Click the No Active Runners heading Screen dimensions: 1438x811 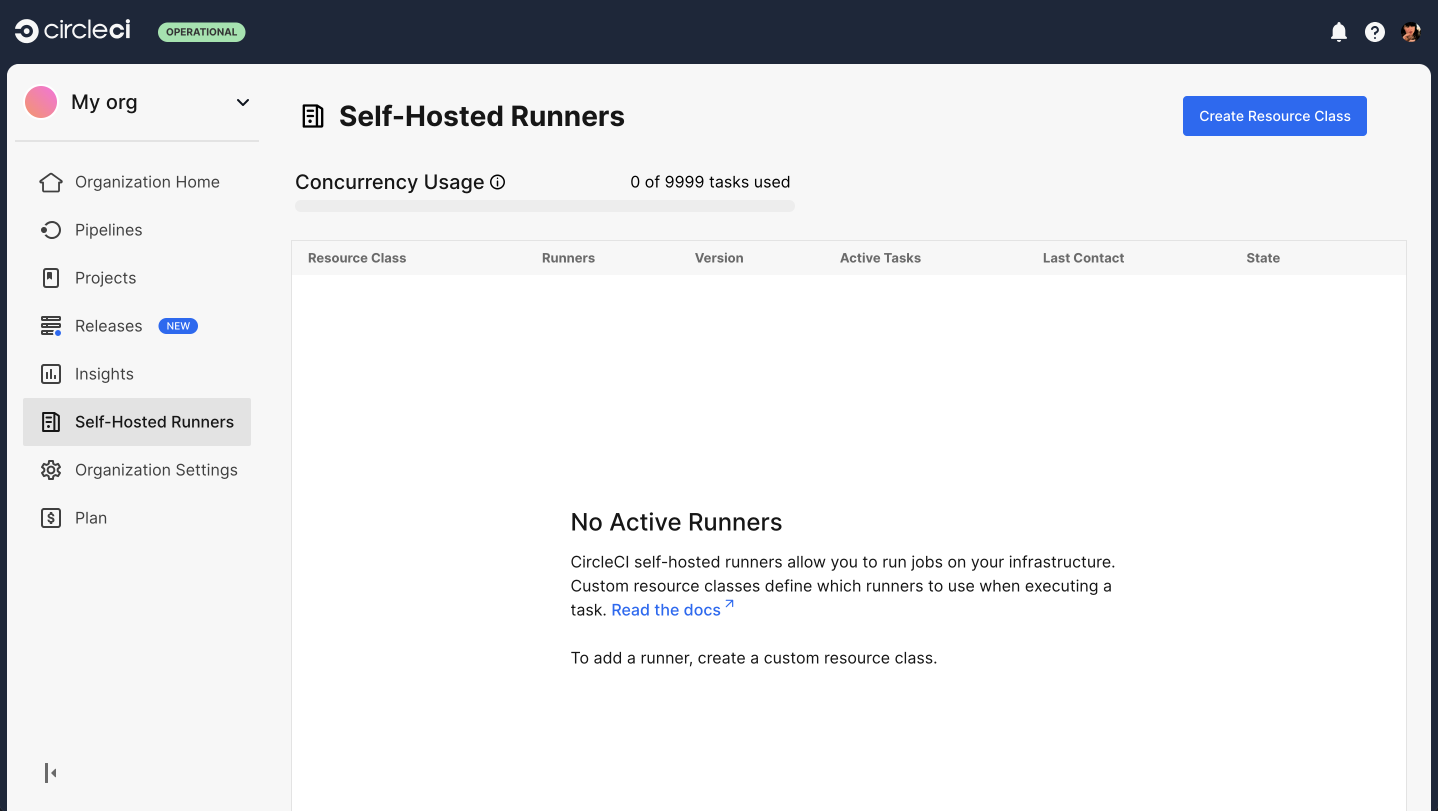(676, 522)
